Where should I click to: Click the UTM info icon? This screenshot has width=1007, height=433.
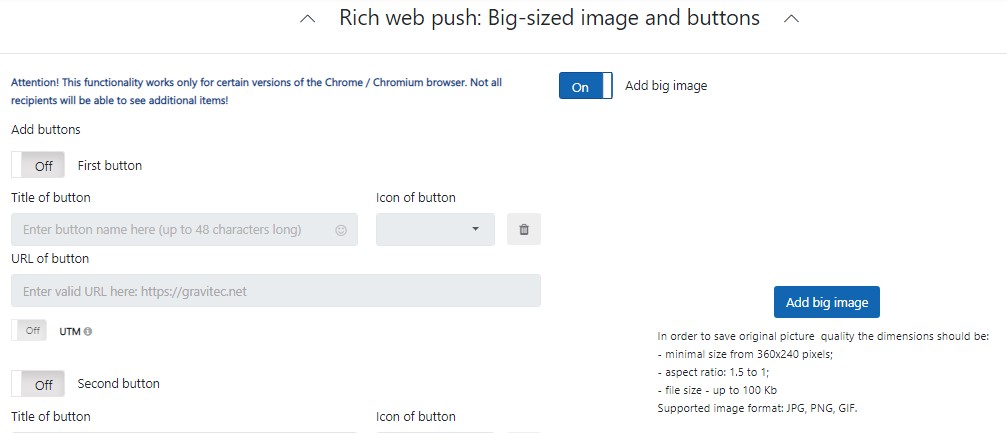88,331
